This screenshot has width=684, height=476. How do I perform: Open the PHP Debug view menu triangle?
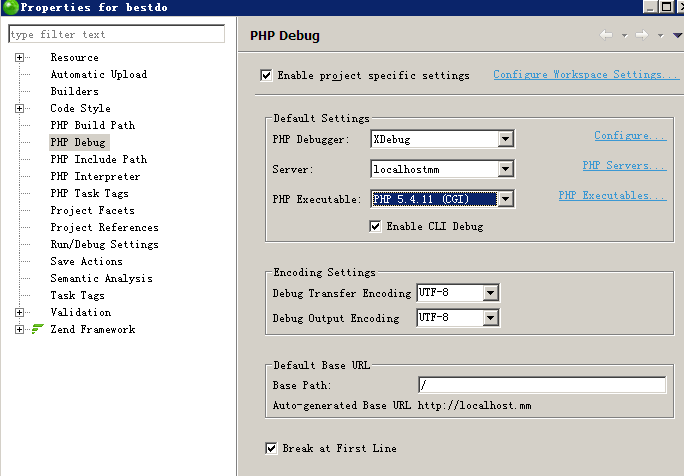coord(677,35)
